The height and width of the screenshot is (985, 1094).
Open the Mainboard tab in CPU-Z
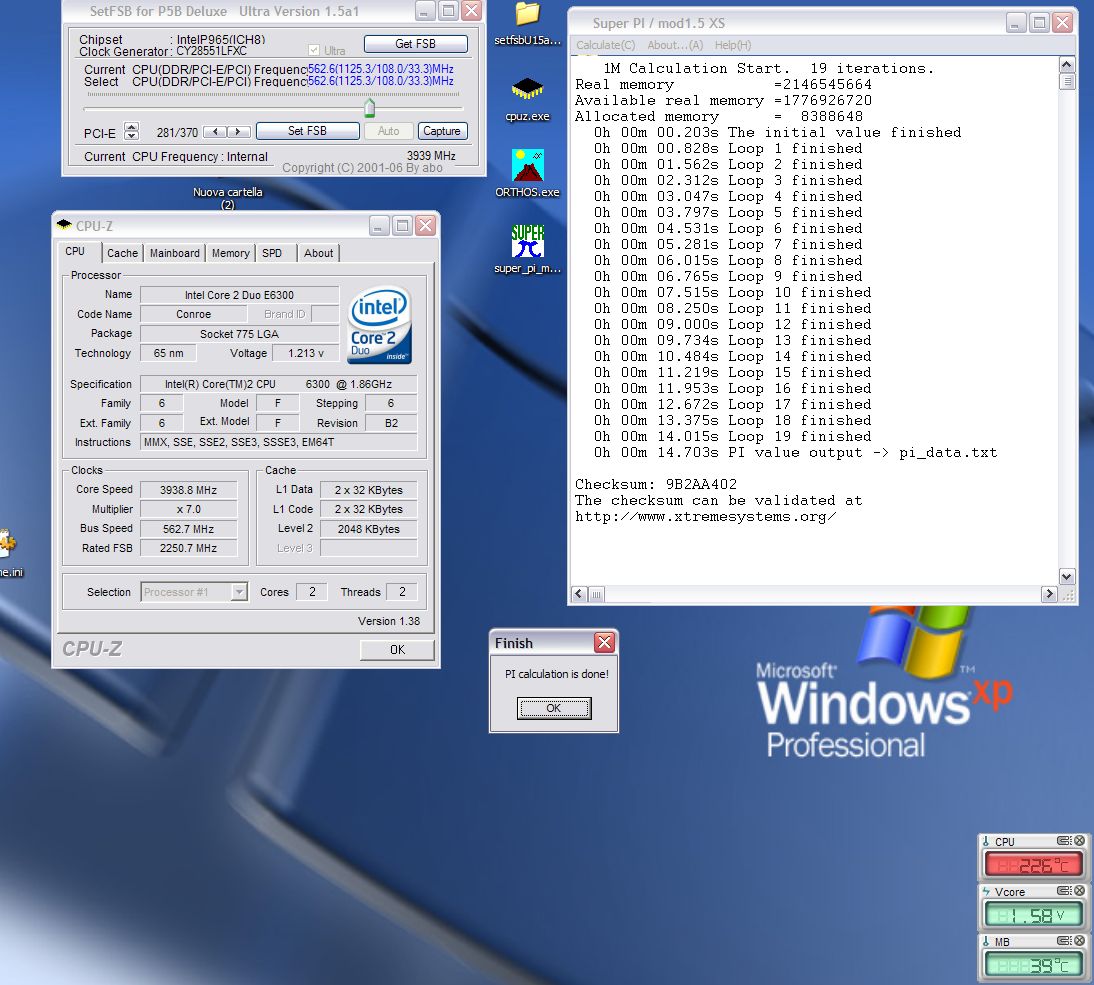174,253
